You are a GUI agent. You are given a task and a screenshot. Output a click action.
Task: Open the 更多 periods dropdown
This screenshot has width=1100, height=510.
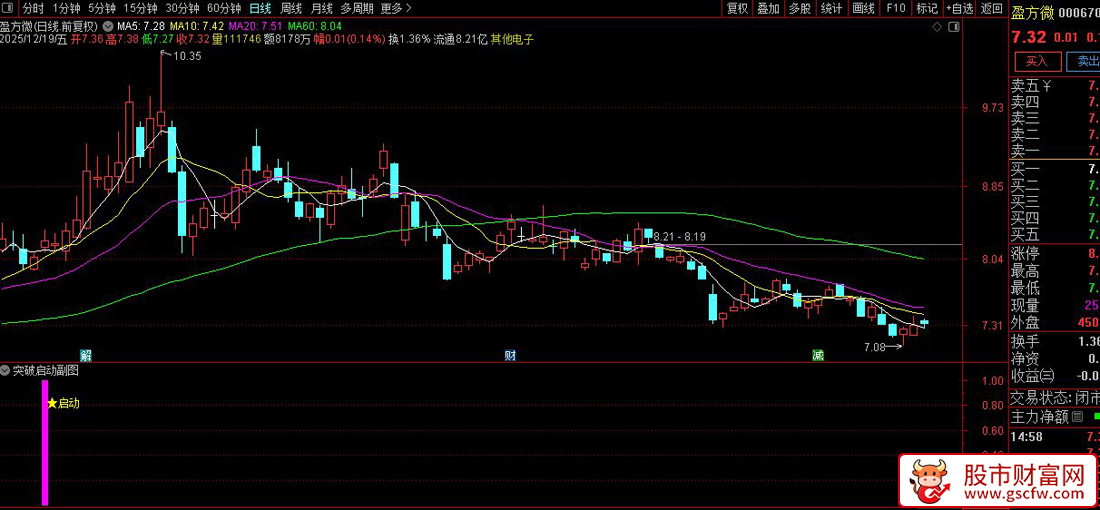tap(396, 8)
